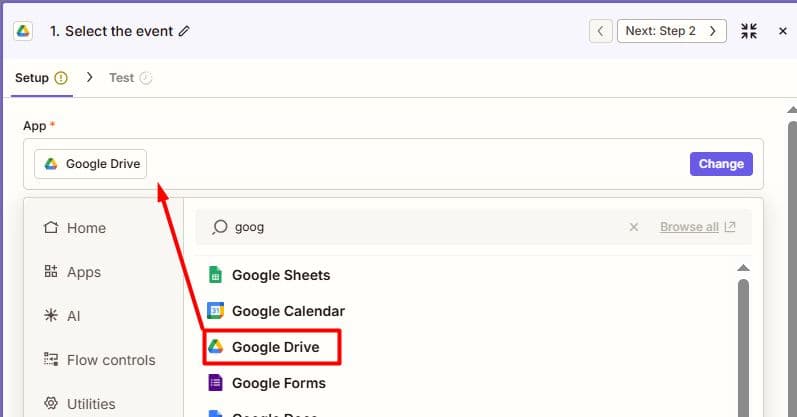This screenshot has height=417, width=797.
Task: Click the Flow controls icon
Action: [x=51, y=360]
